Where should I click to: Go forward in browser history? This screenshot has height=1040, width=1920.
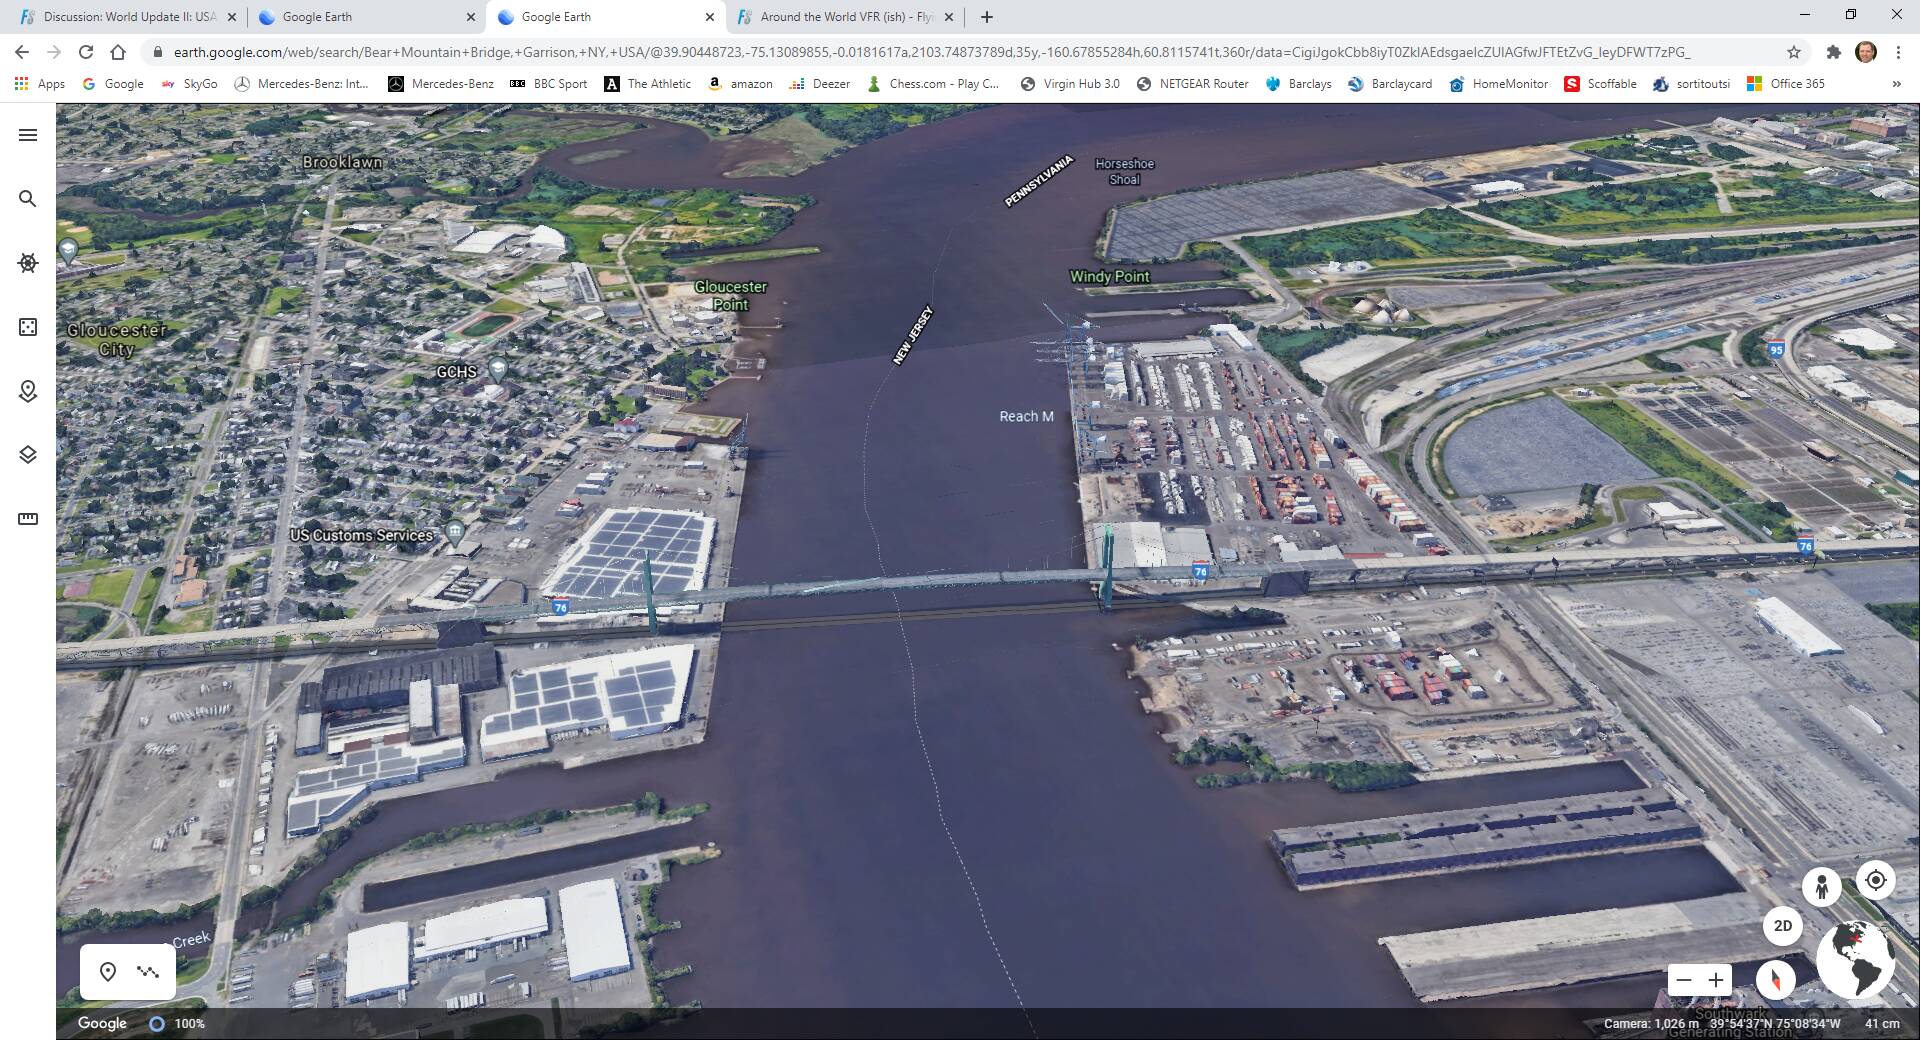point(54,52)
